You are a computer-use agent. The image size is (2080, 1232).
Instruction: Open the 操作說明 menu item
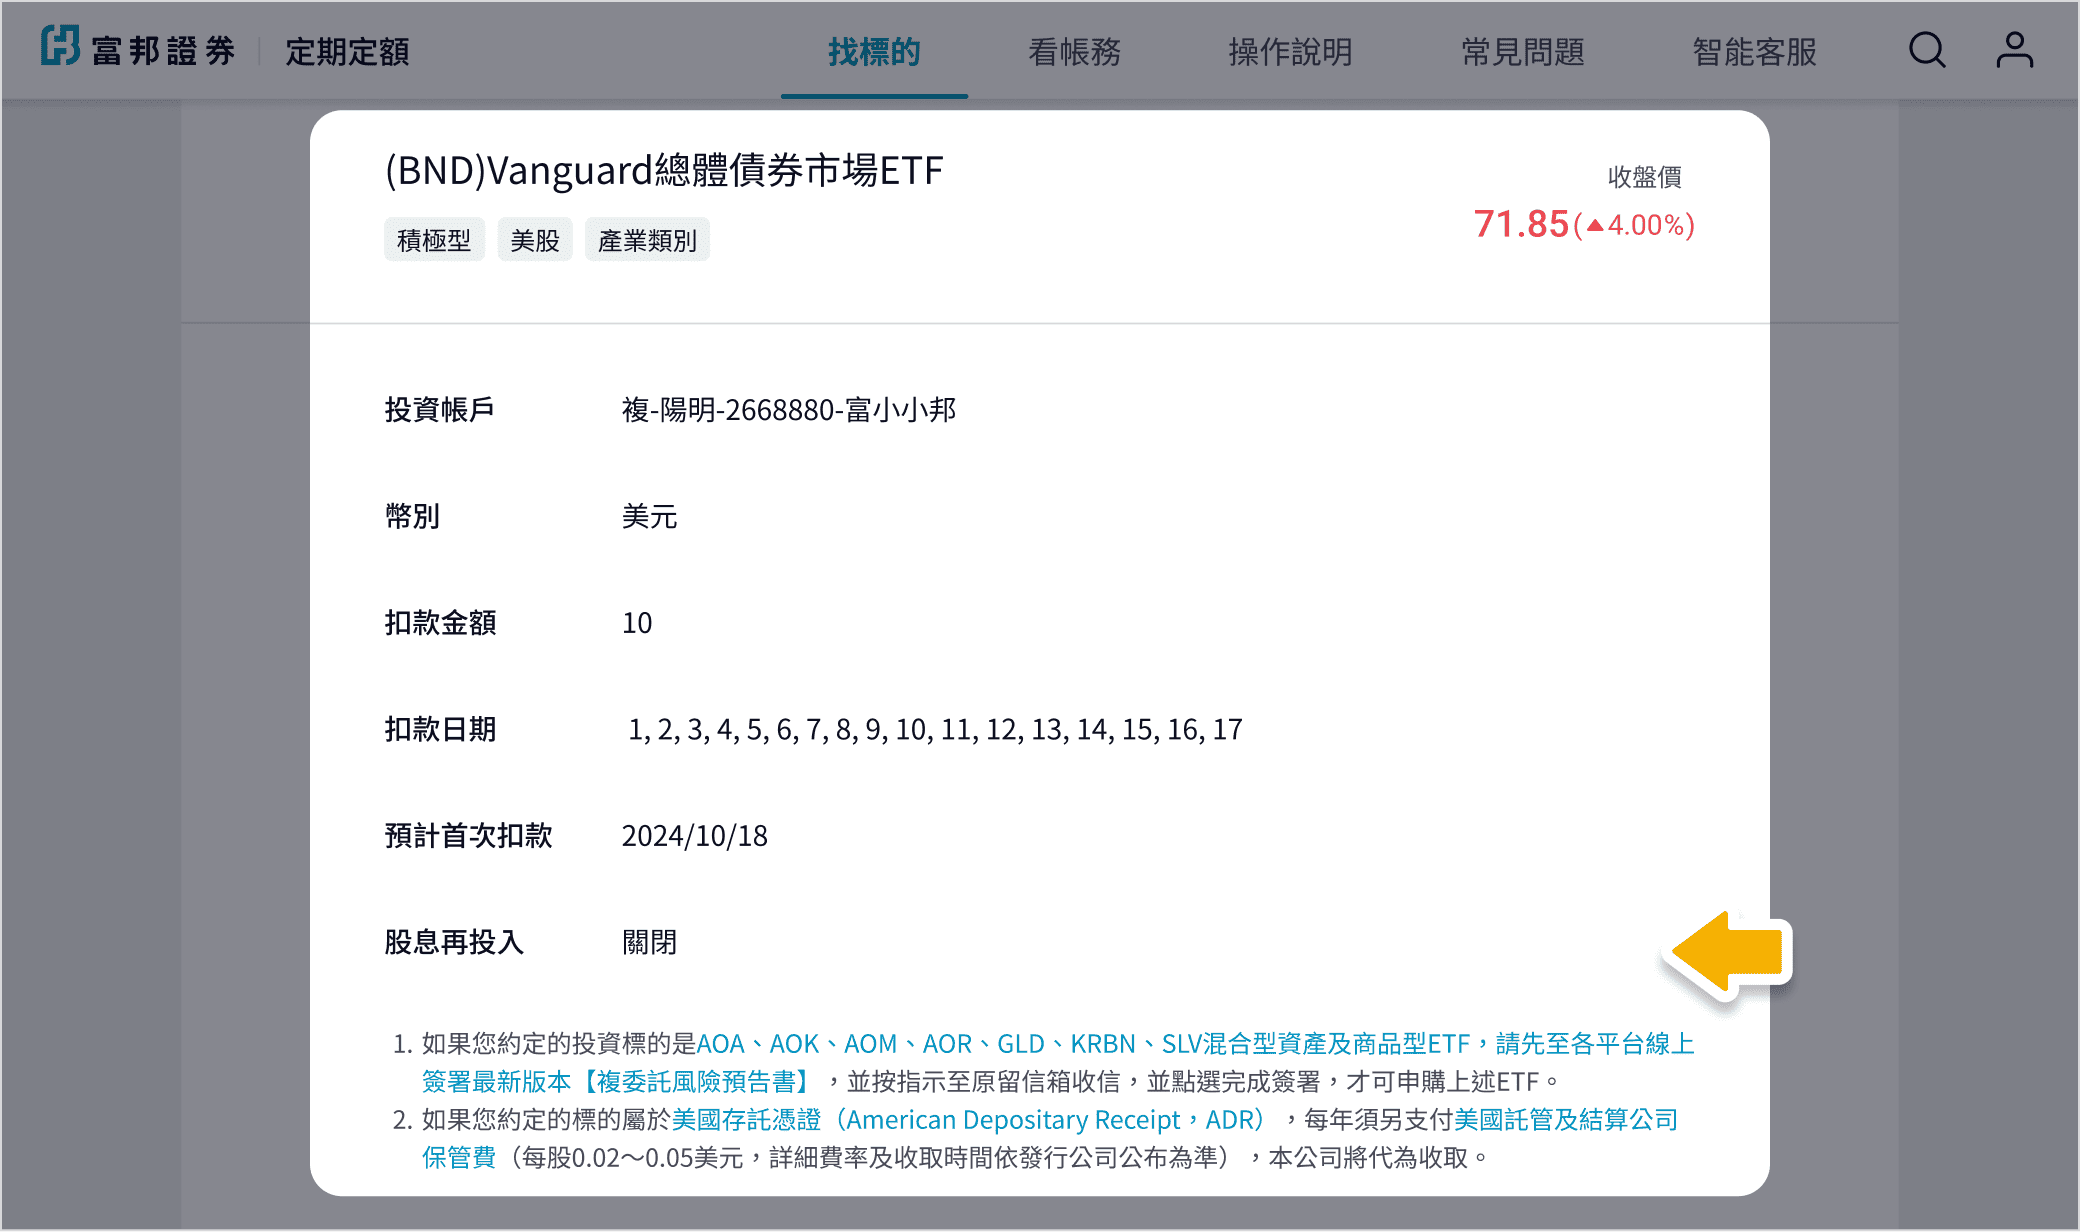pos(1290,52)
